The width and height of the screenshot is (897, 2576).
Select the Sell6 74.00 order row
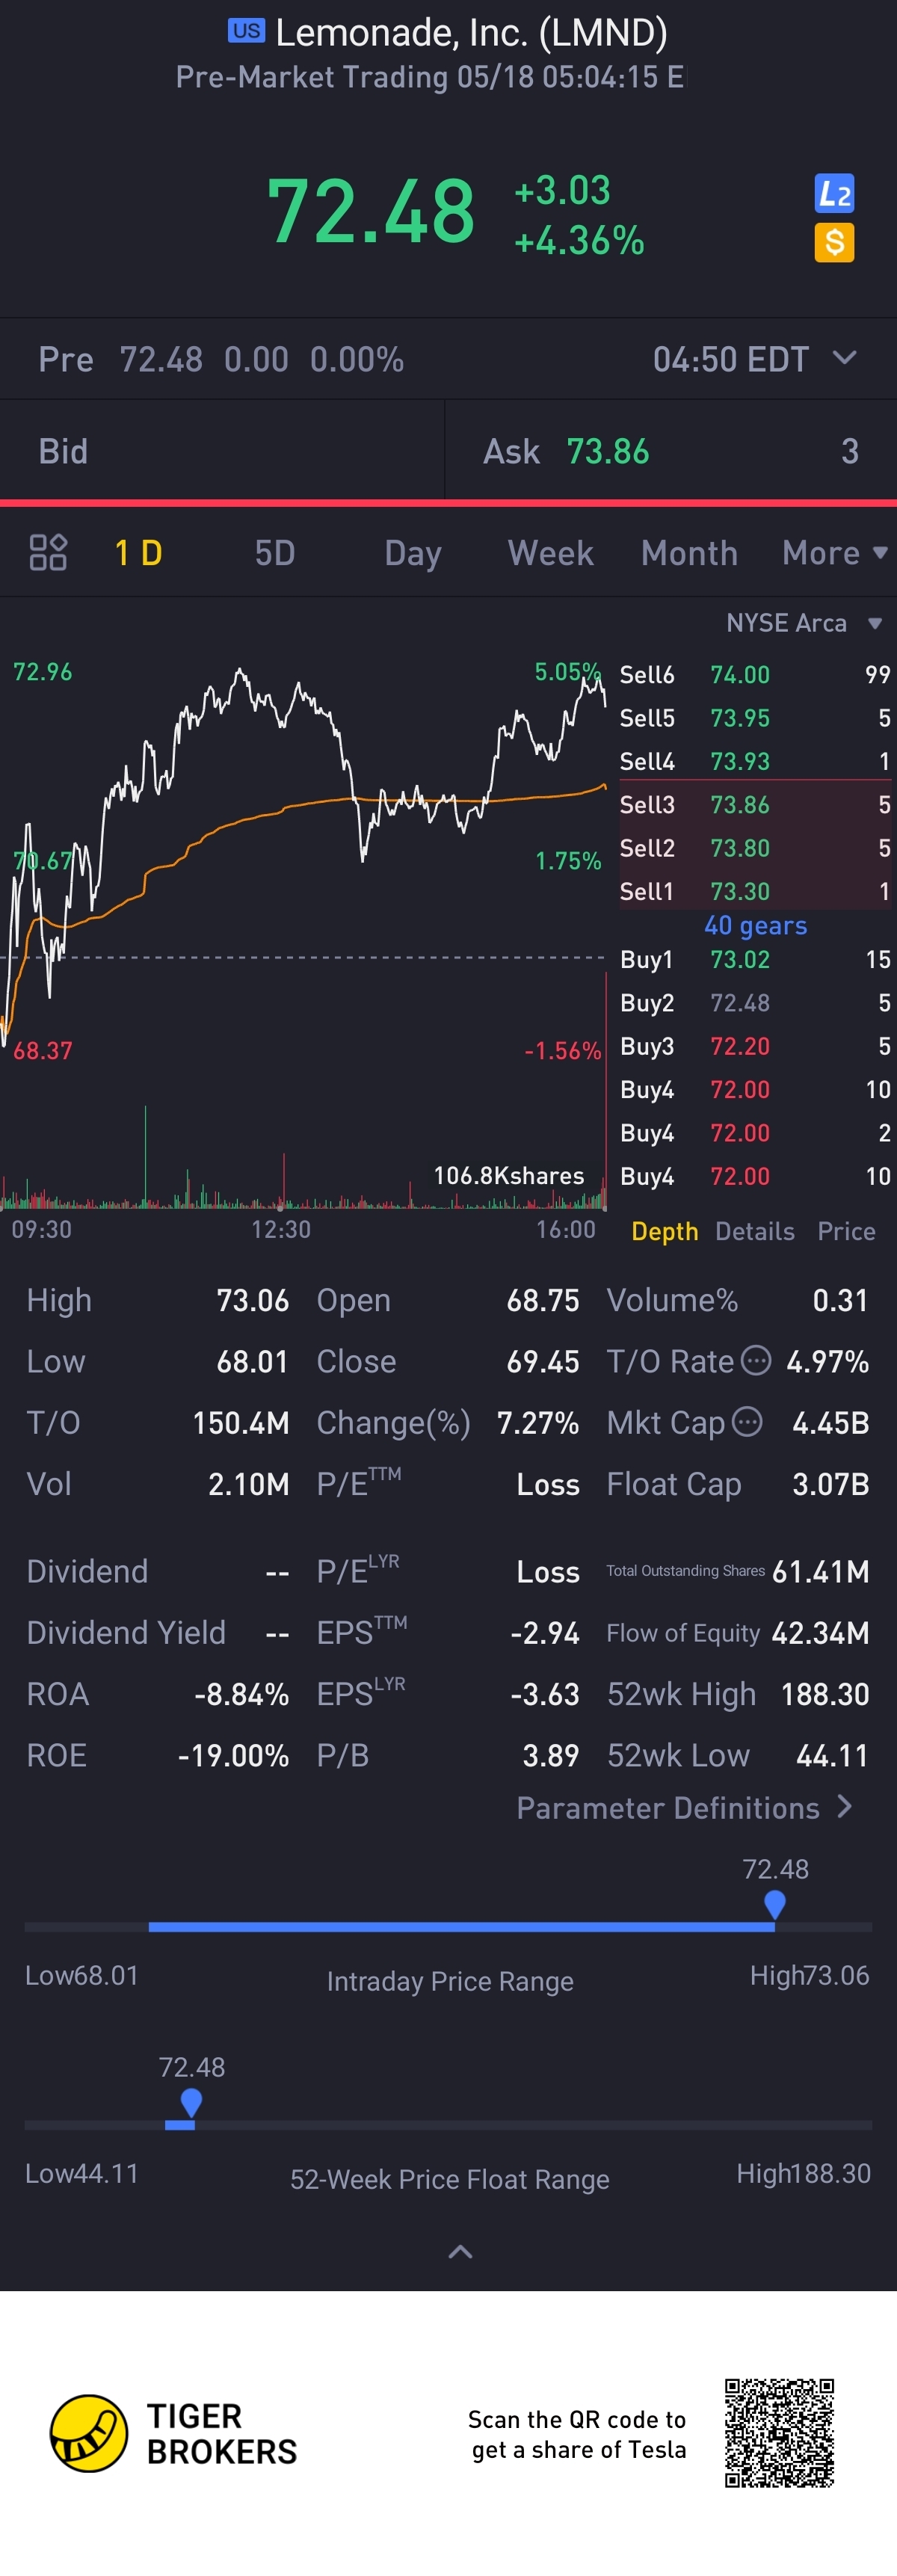click(754, 674)
